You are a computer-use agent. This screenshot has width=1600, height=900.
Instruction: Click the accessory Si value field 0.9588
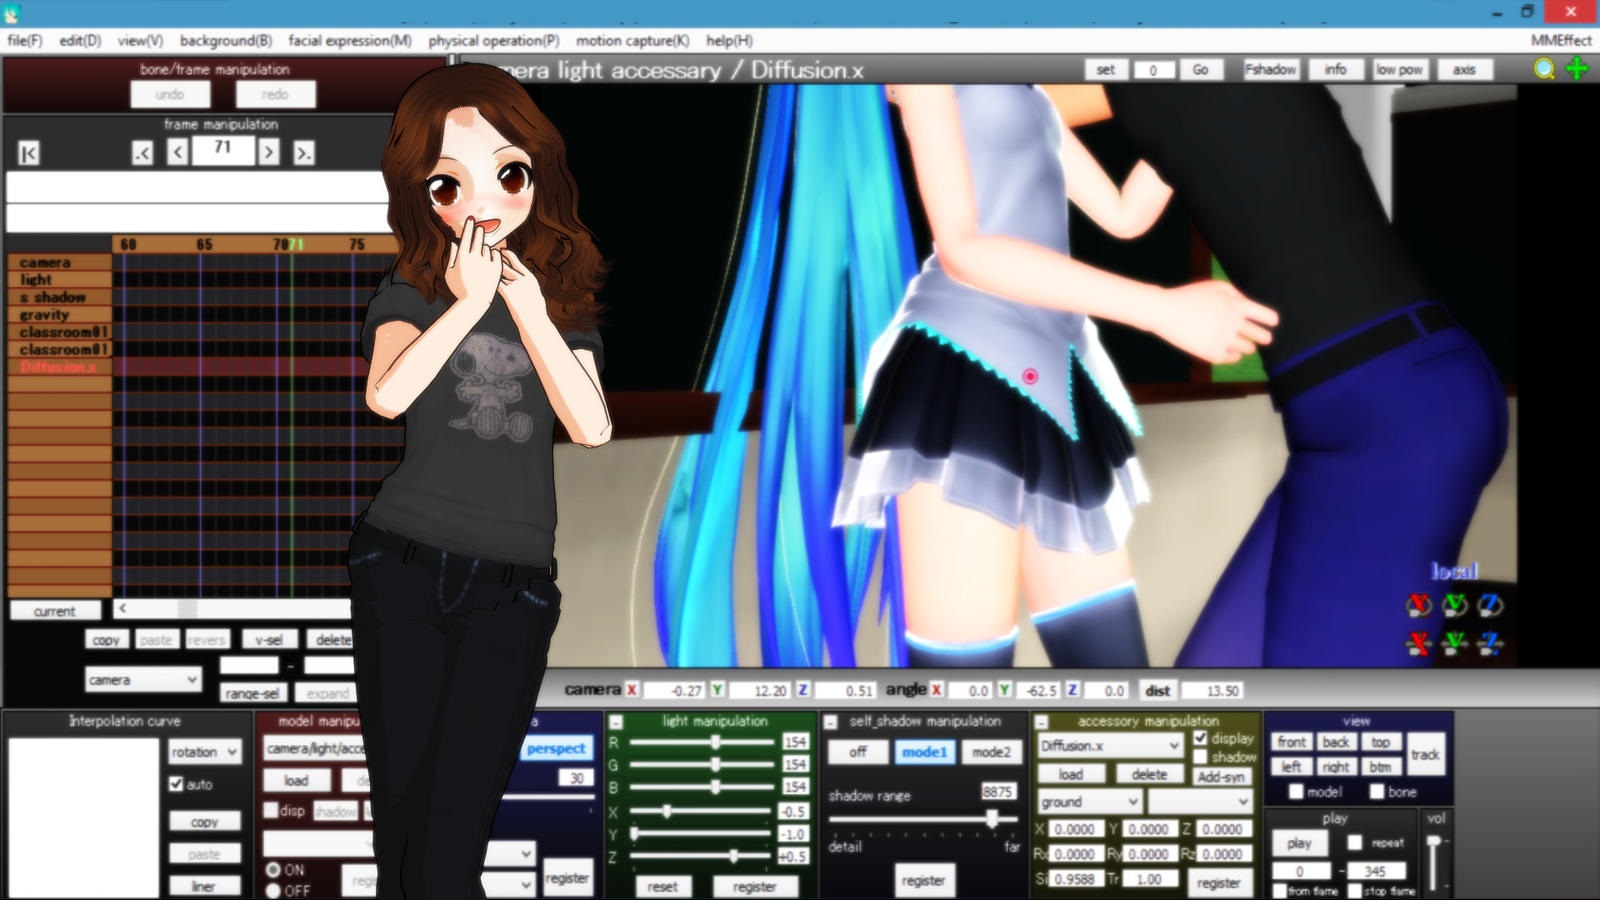coord(1075,879)
